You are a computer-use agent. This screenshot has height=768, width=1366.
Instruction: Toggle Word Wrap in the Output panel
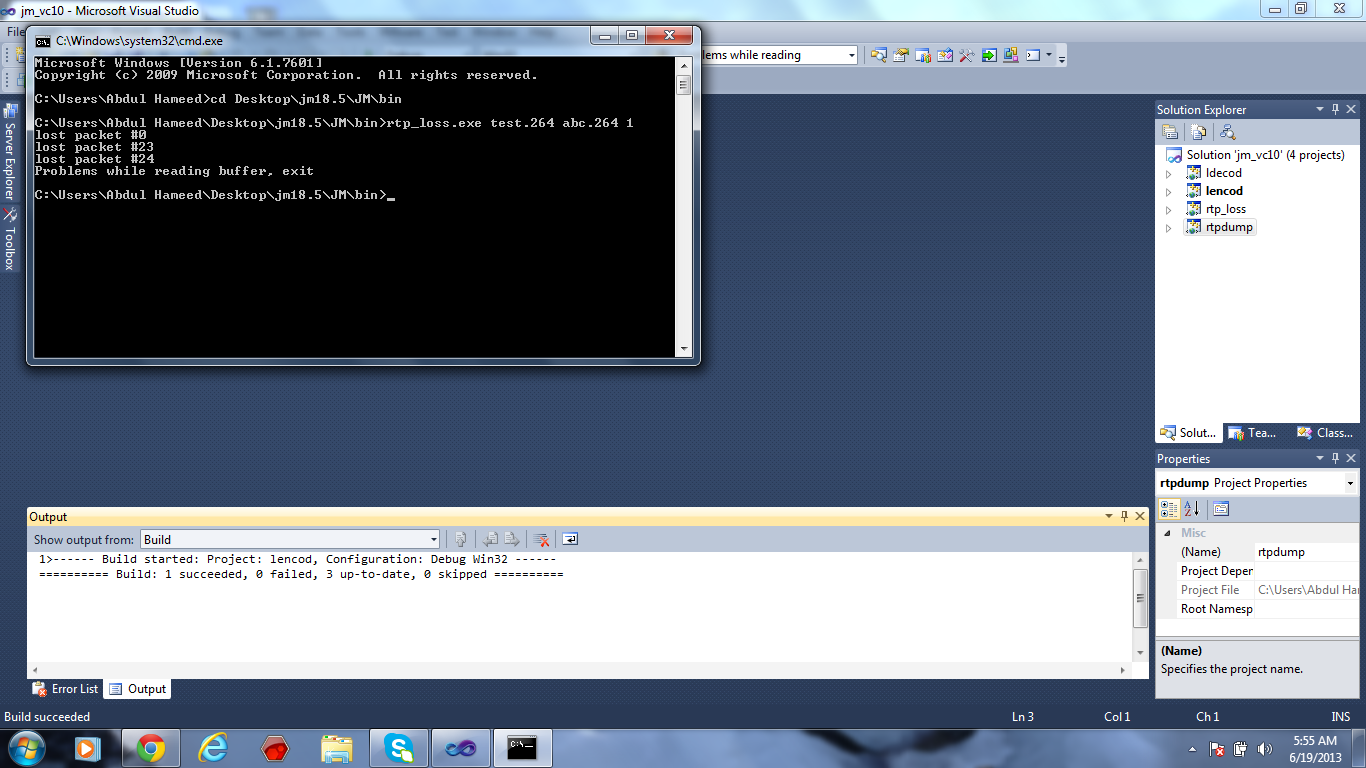point(570,539)
